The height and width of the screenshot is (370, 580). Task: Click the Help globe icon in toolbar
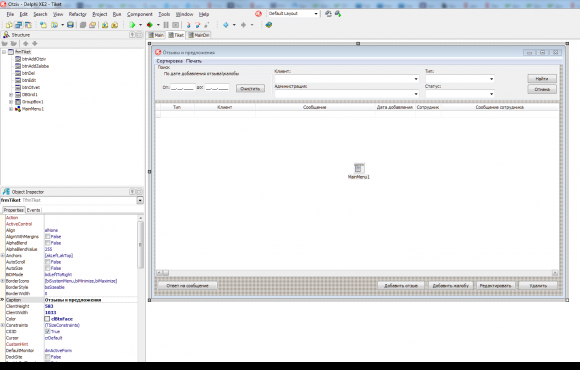coord(269,25)
